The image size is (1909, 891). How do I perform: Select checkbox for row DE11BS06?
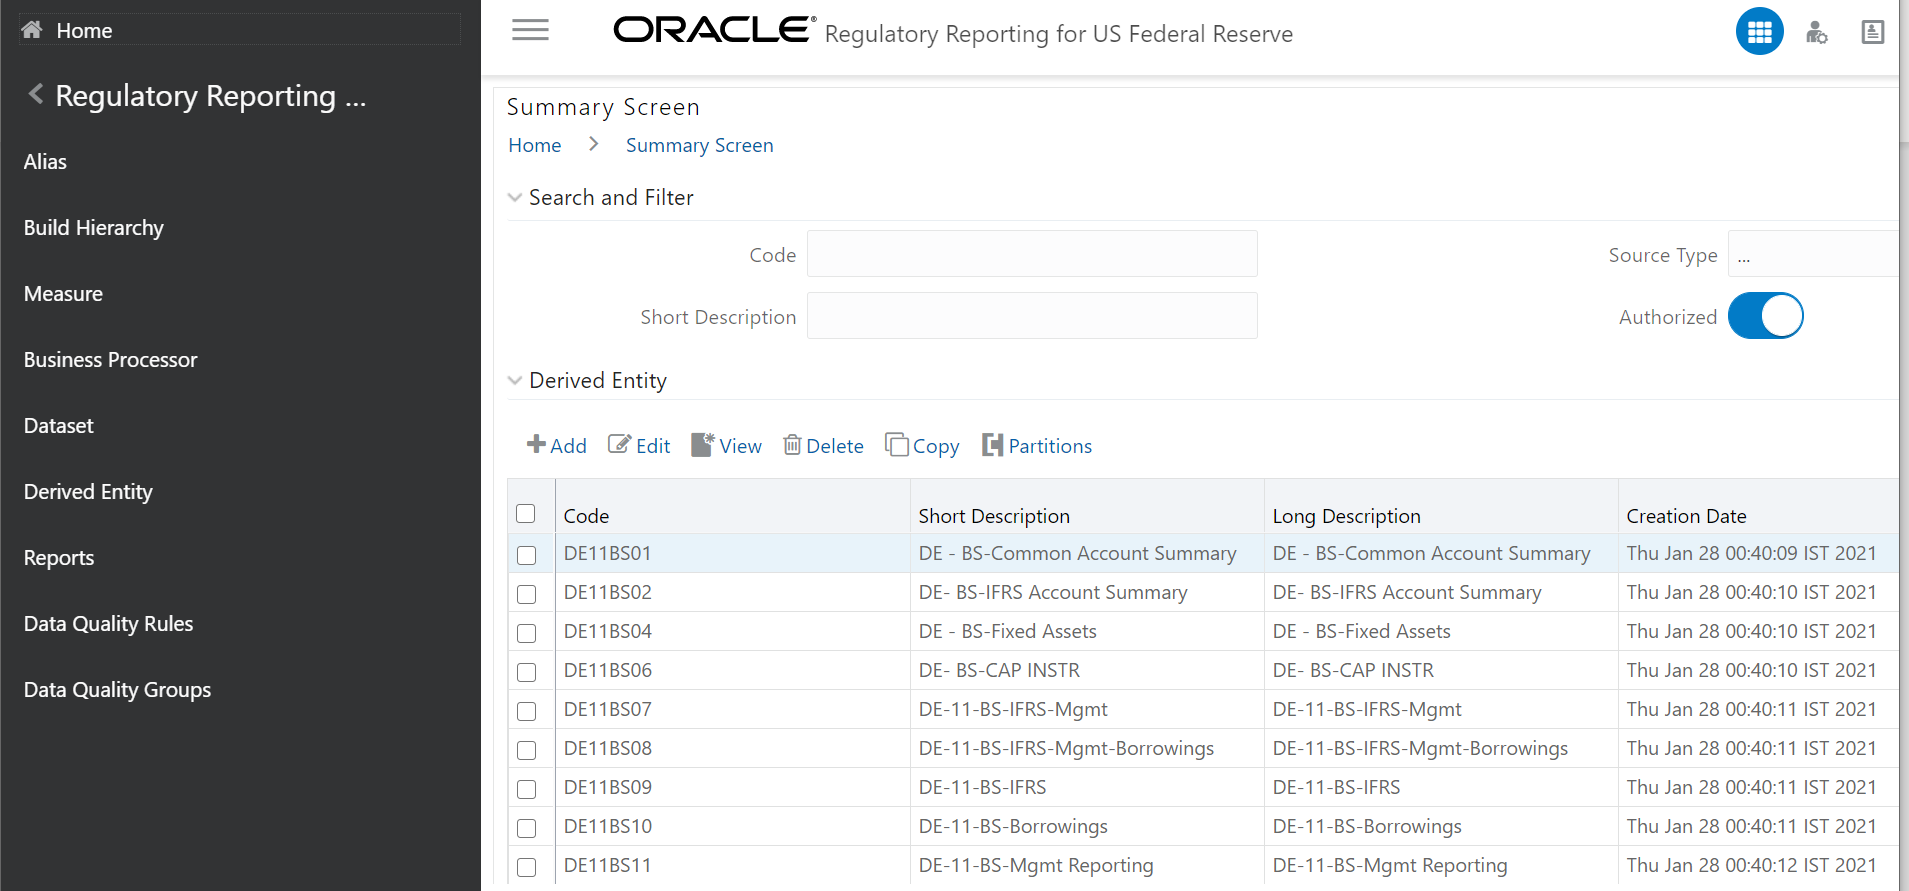tap(527, 672)
